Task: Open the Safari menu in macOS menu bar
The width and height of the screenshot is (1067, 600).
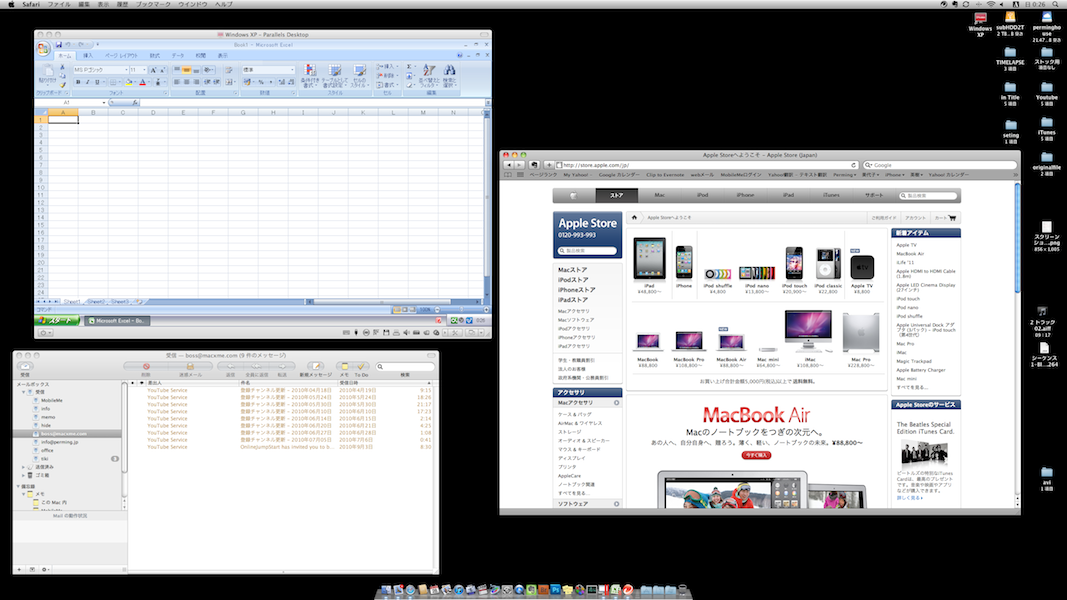Action: (31, 4)
